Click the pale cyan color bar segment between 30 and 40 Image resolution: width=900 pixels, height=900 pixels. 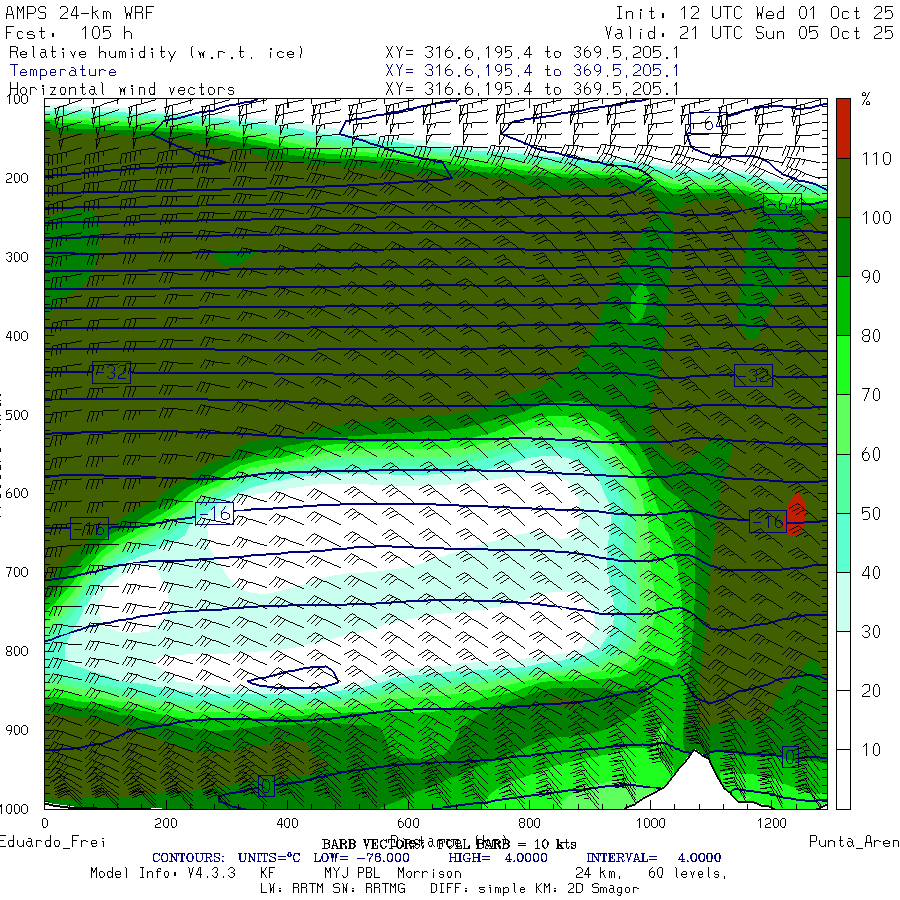click(x=843, y=602)
